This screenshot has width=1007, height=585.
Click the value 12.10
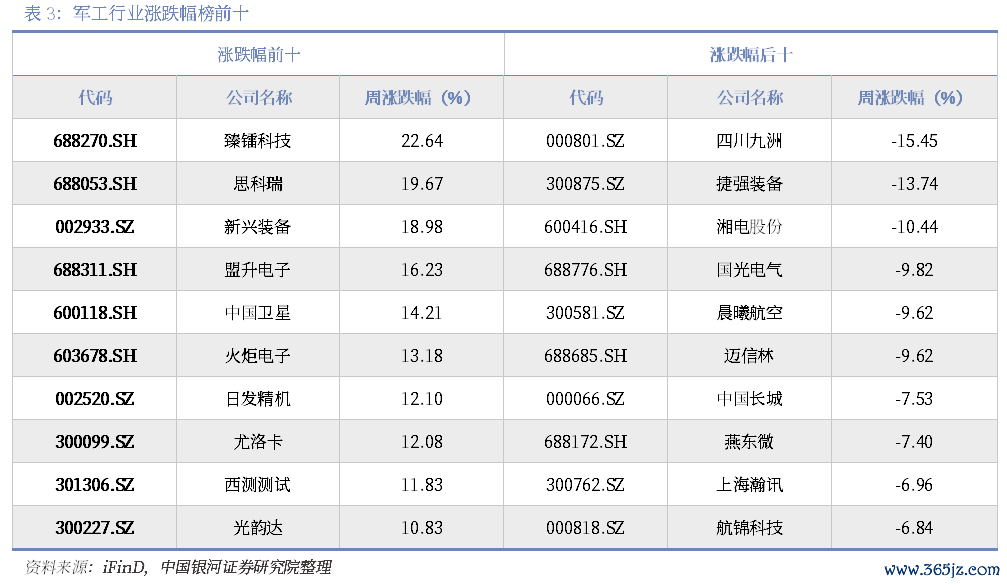pyautogui.click(x=422, y=399)
